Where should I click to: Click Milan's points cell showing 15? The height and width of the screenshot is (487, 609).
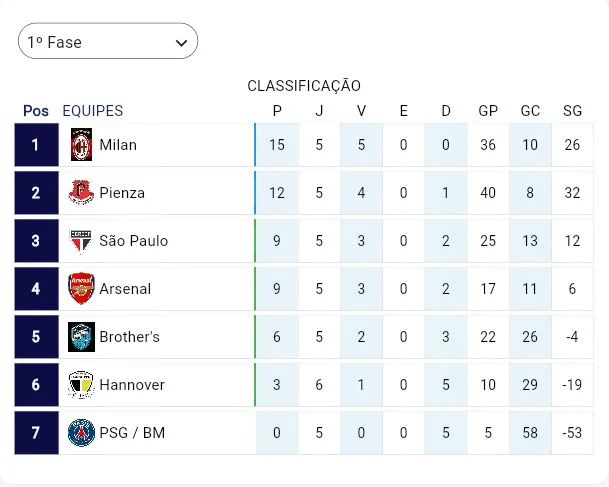pyautogui.click(x=277, y=145)
